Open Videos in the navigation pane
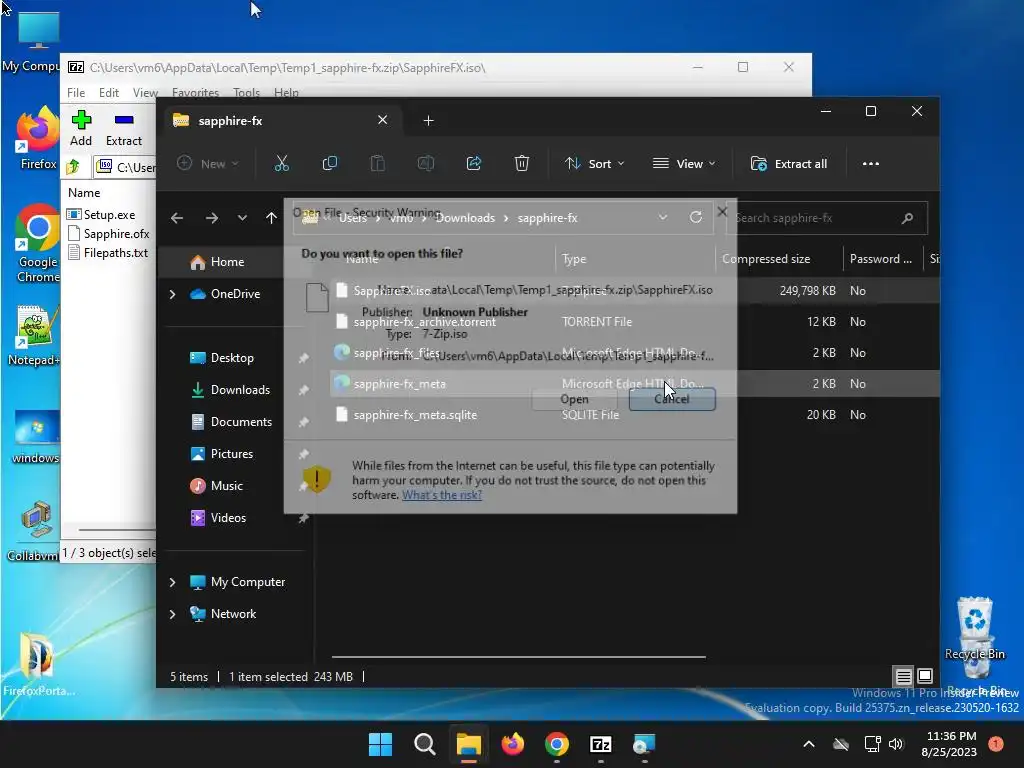 [x=227, y=518]
